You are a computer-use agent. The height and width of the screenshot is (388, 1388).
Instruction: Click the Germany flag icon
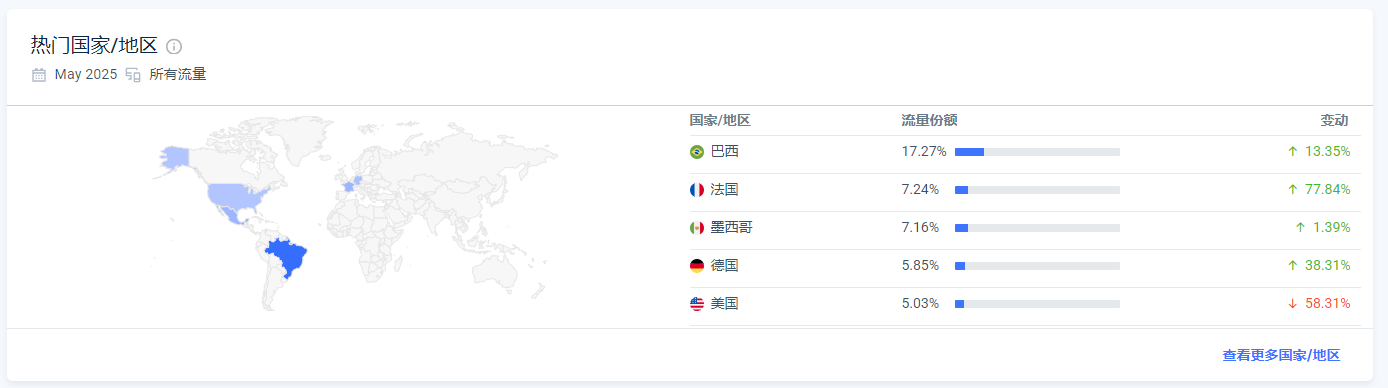click(697, 266)
